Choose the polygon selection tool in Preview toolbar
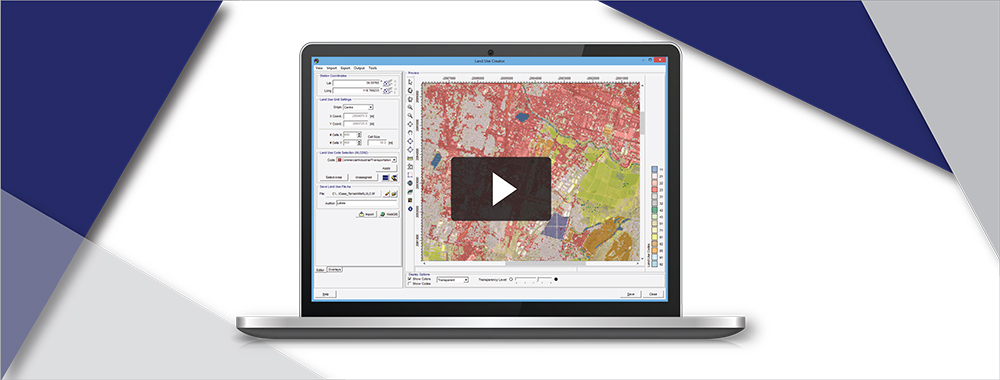The image size is (1000, 380). point(409,98)
